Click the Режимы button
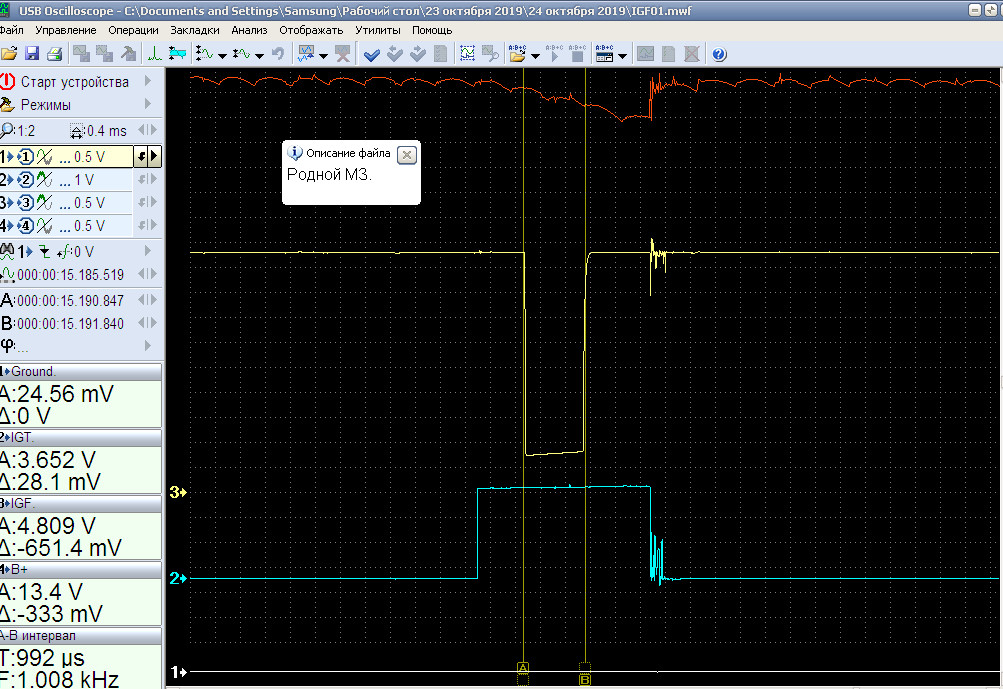 (x=45, y=104)
